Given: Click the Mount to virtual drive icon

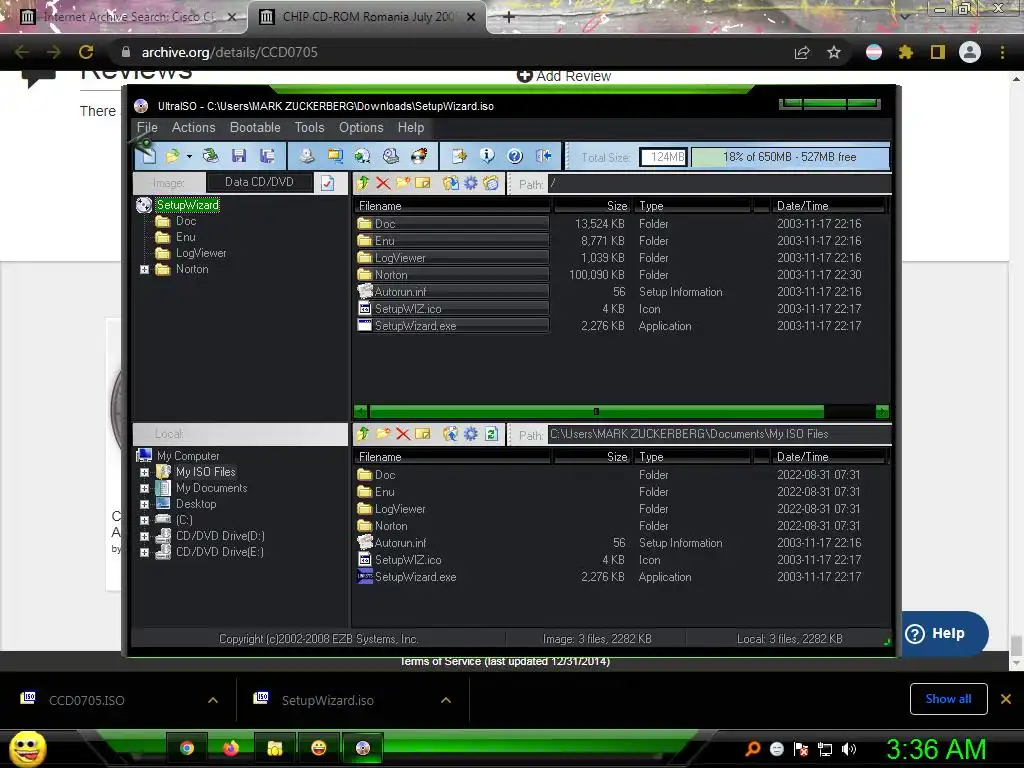Looking at the screenshot, I should (391, 155).
